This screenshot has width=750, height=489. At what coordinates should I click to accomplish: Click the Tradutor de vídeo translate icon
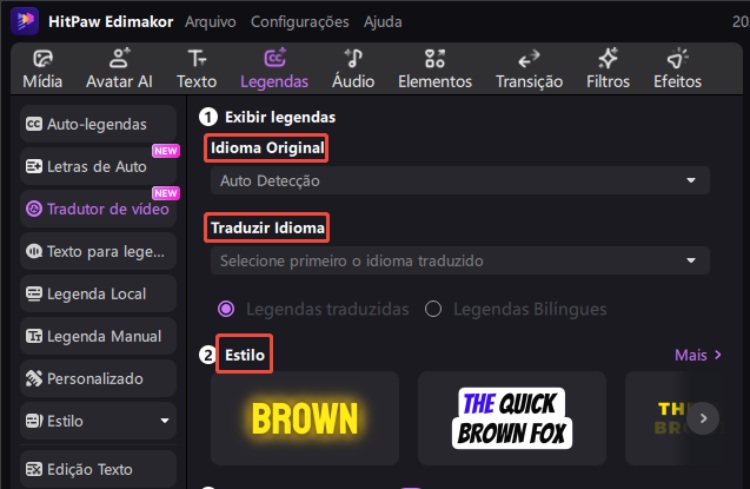pyautogui.click(x=33, y=209)
